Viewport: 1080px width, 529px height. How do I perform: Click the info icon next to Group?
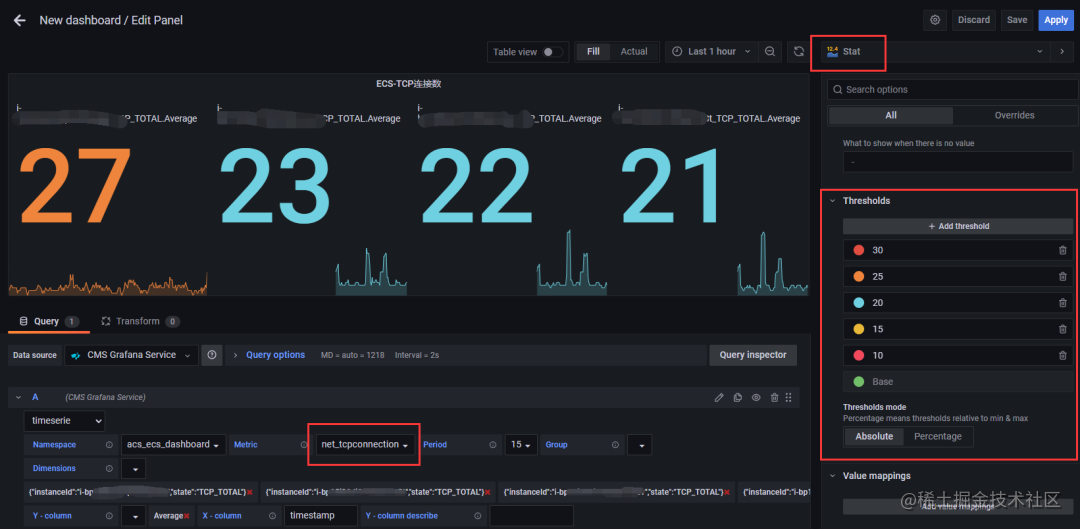(615, 445)
